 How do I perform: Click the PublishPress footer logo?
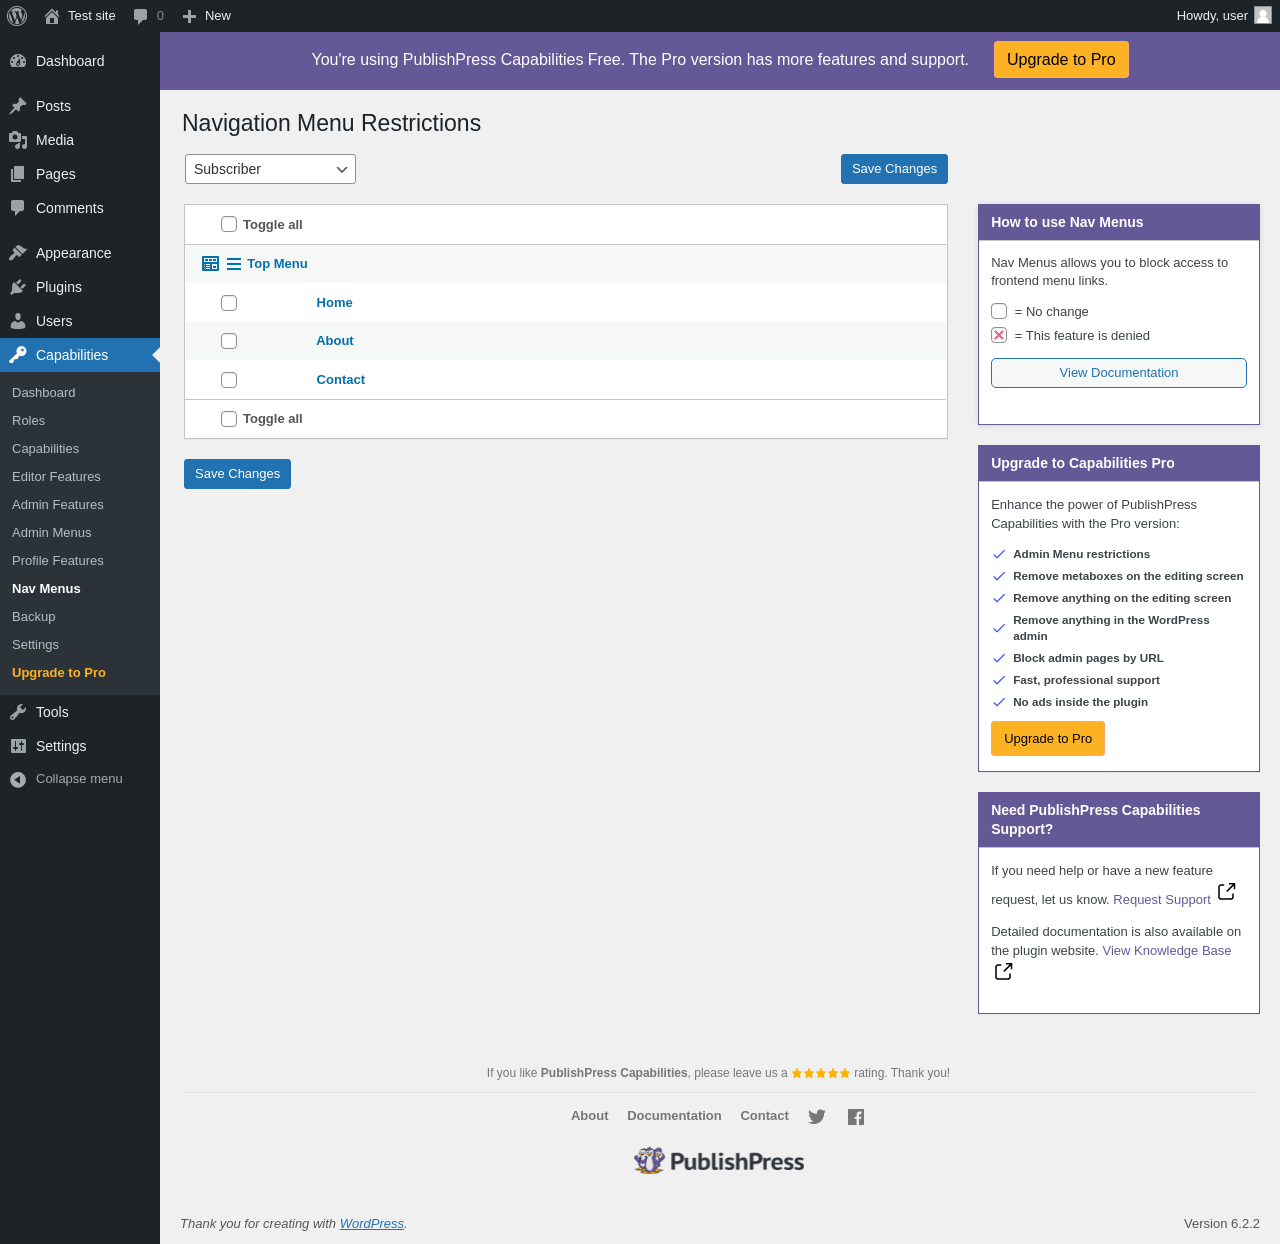tap(719, 1161)
